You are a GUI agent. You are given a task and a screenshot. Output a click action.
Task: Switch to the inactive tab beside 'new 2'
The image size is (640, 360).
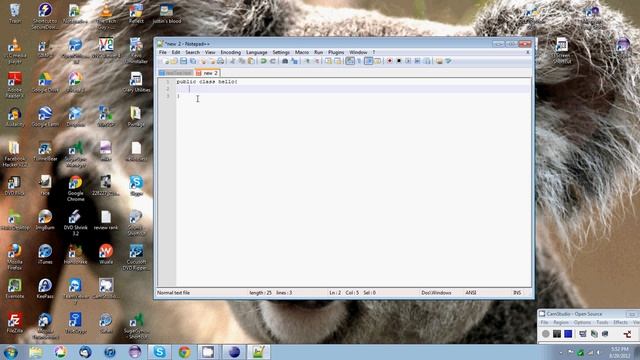176,73
